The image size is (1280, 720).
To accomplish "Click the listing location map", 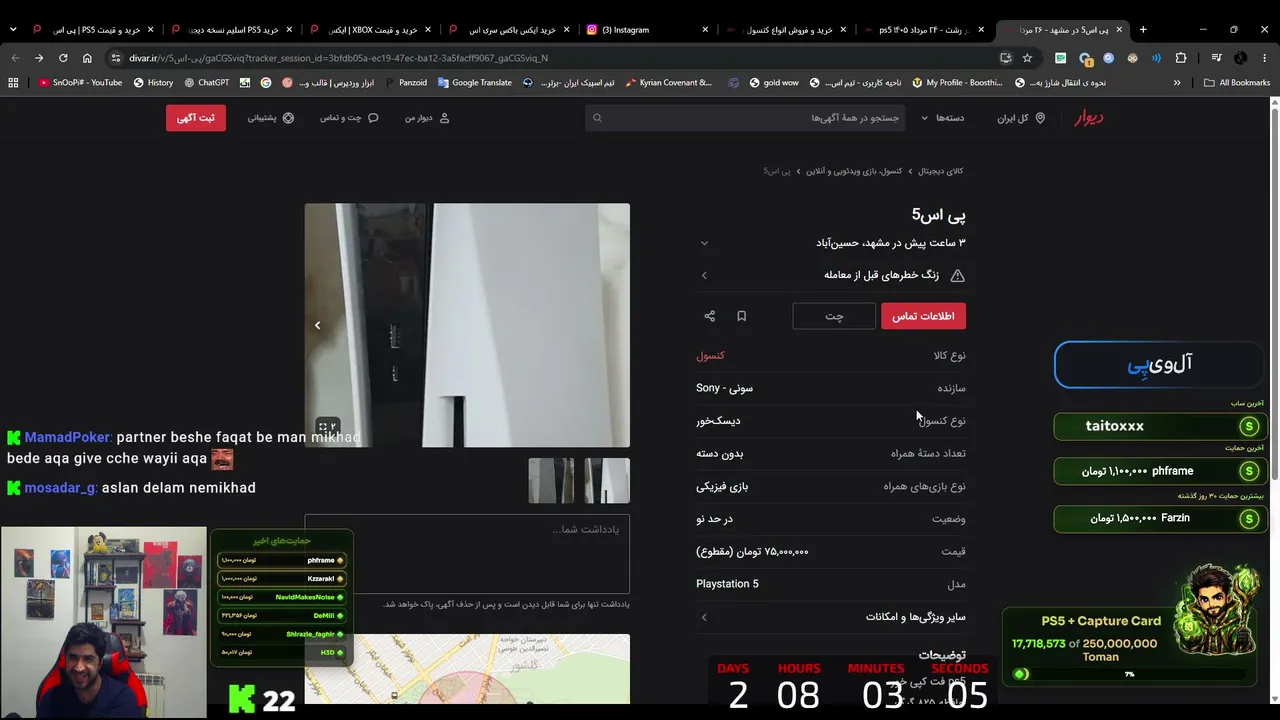I will coord(467,668).
